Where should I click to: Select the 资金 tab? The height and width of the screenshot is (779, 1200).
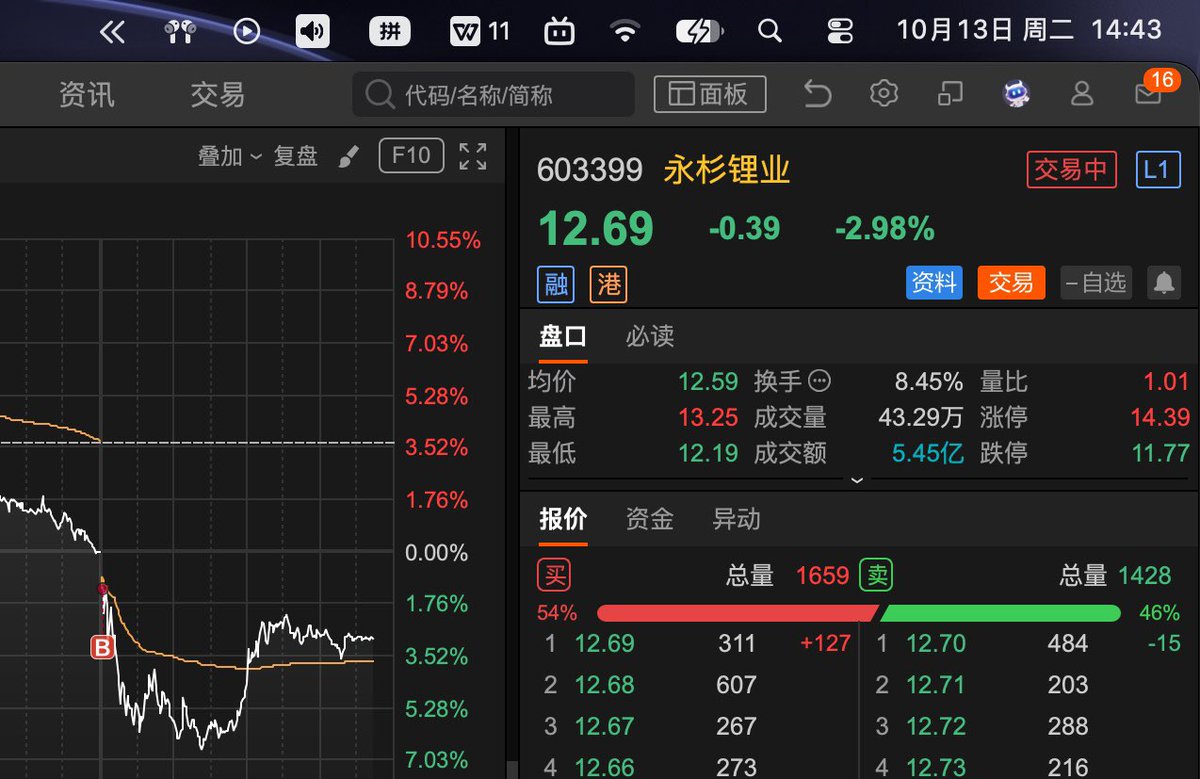click(650, 519)
